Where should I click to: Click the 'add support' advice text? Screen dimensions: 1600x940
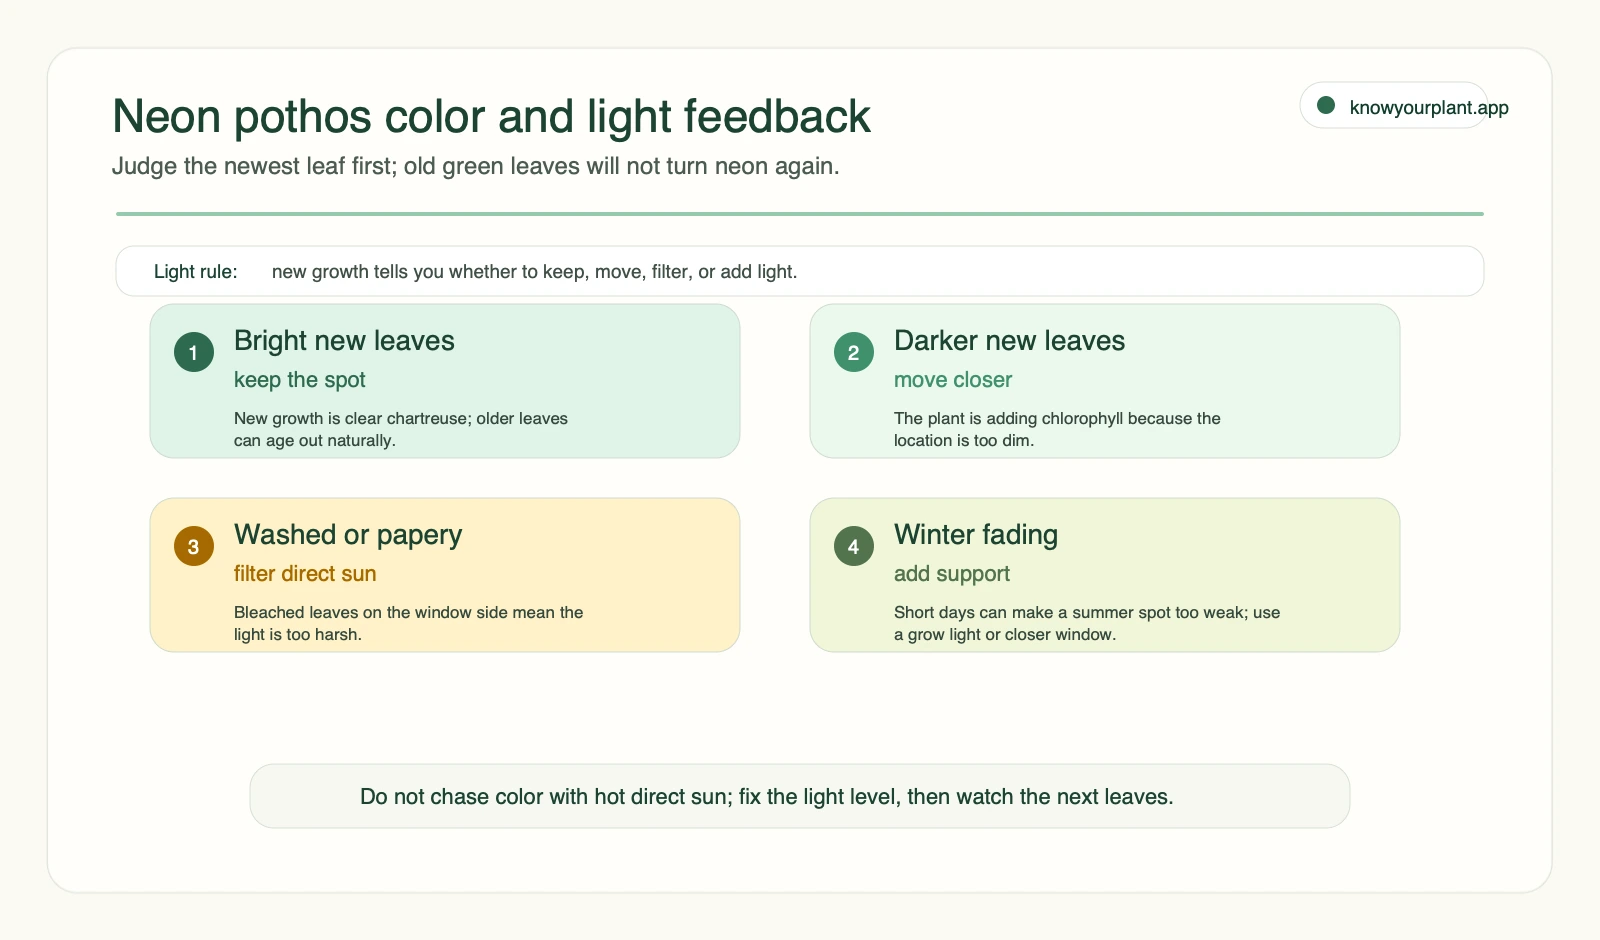point(952,574)
